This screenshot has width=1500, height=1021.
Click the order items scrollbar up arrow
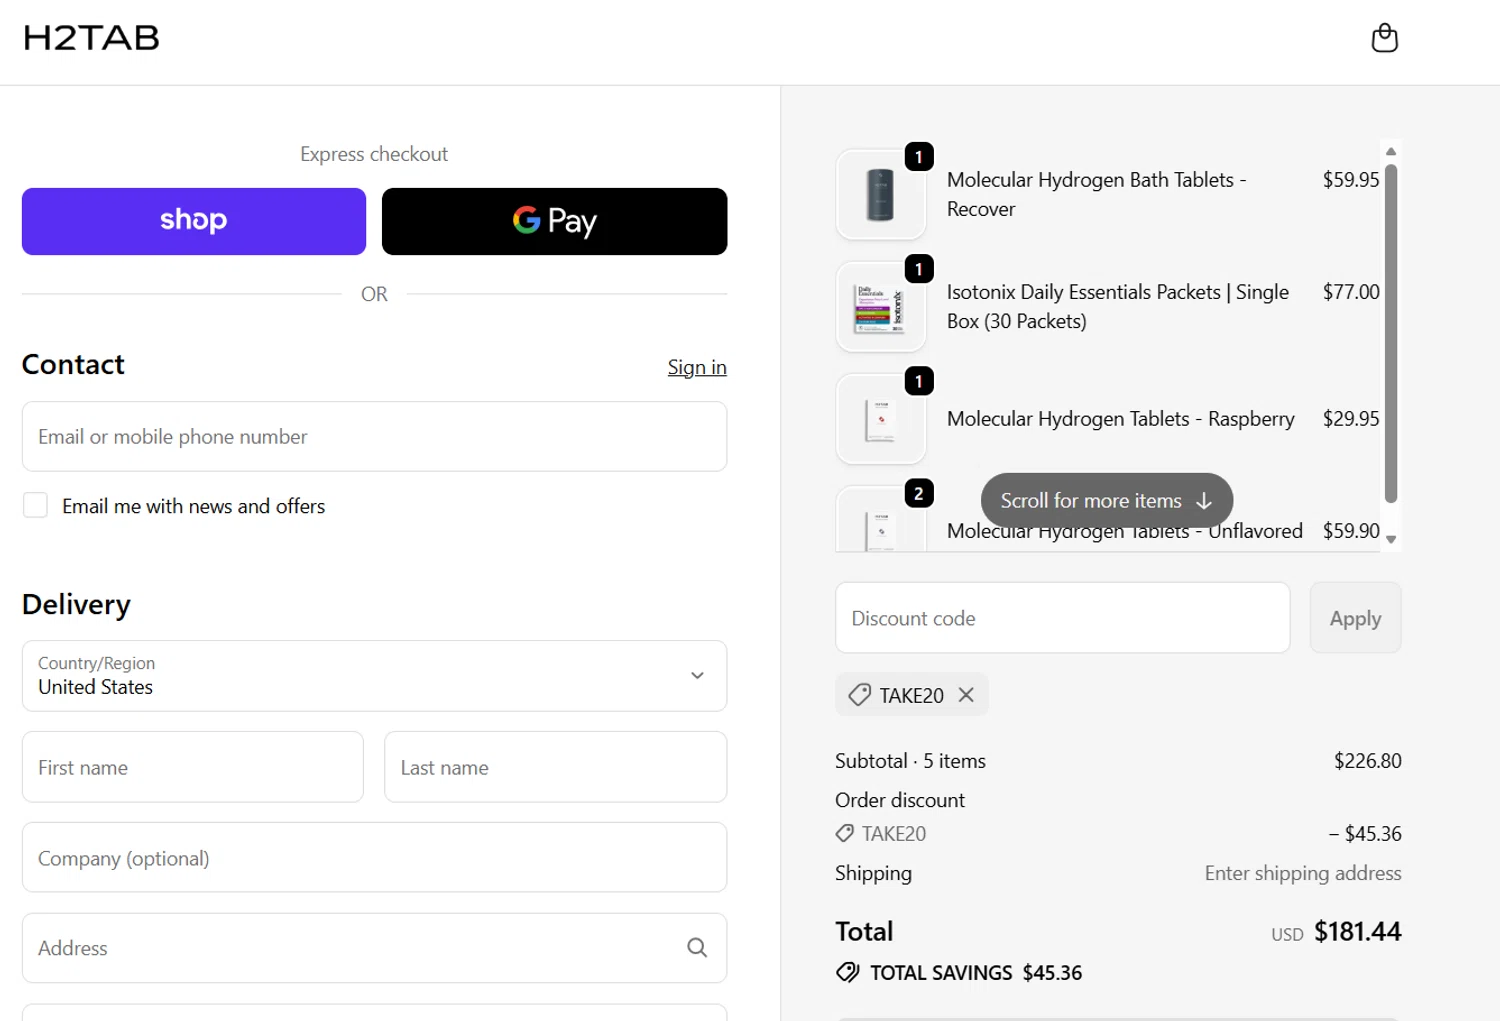1390,152
